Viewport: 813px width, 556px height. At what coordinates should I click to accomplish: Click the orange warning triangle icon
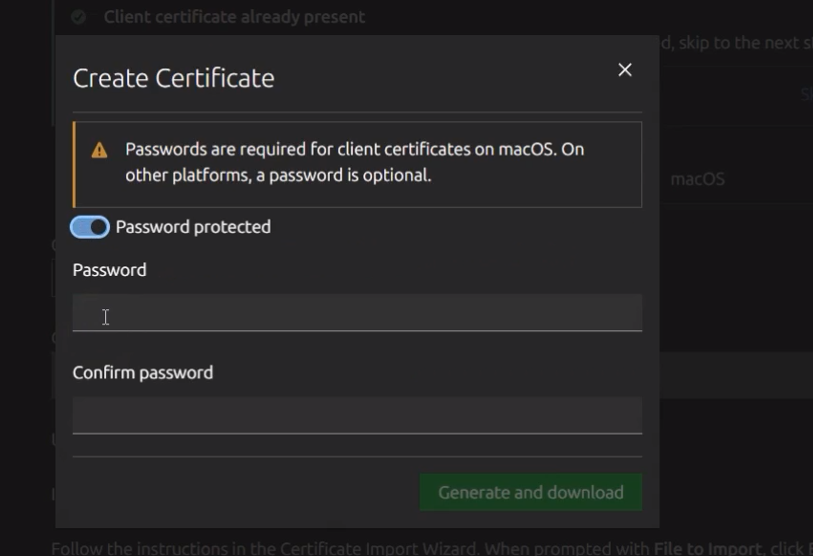99,151
